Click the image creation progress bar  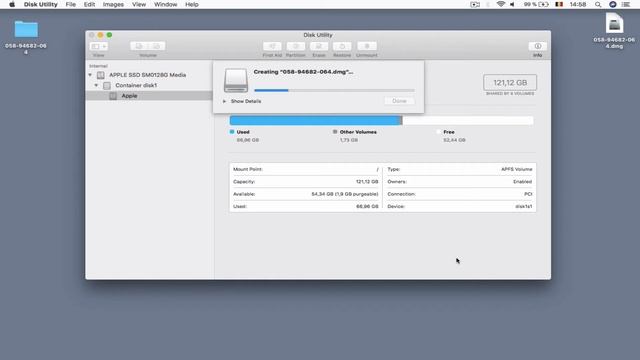[334, 90]
